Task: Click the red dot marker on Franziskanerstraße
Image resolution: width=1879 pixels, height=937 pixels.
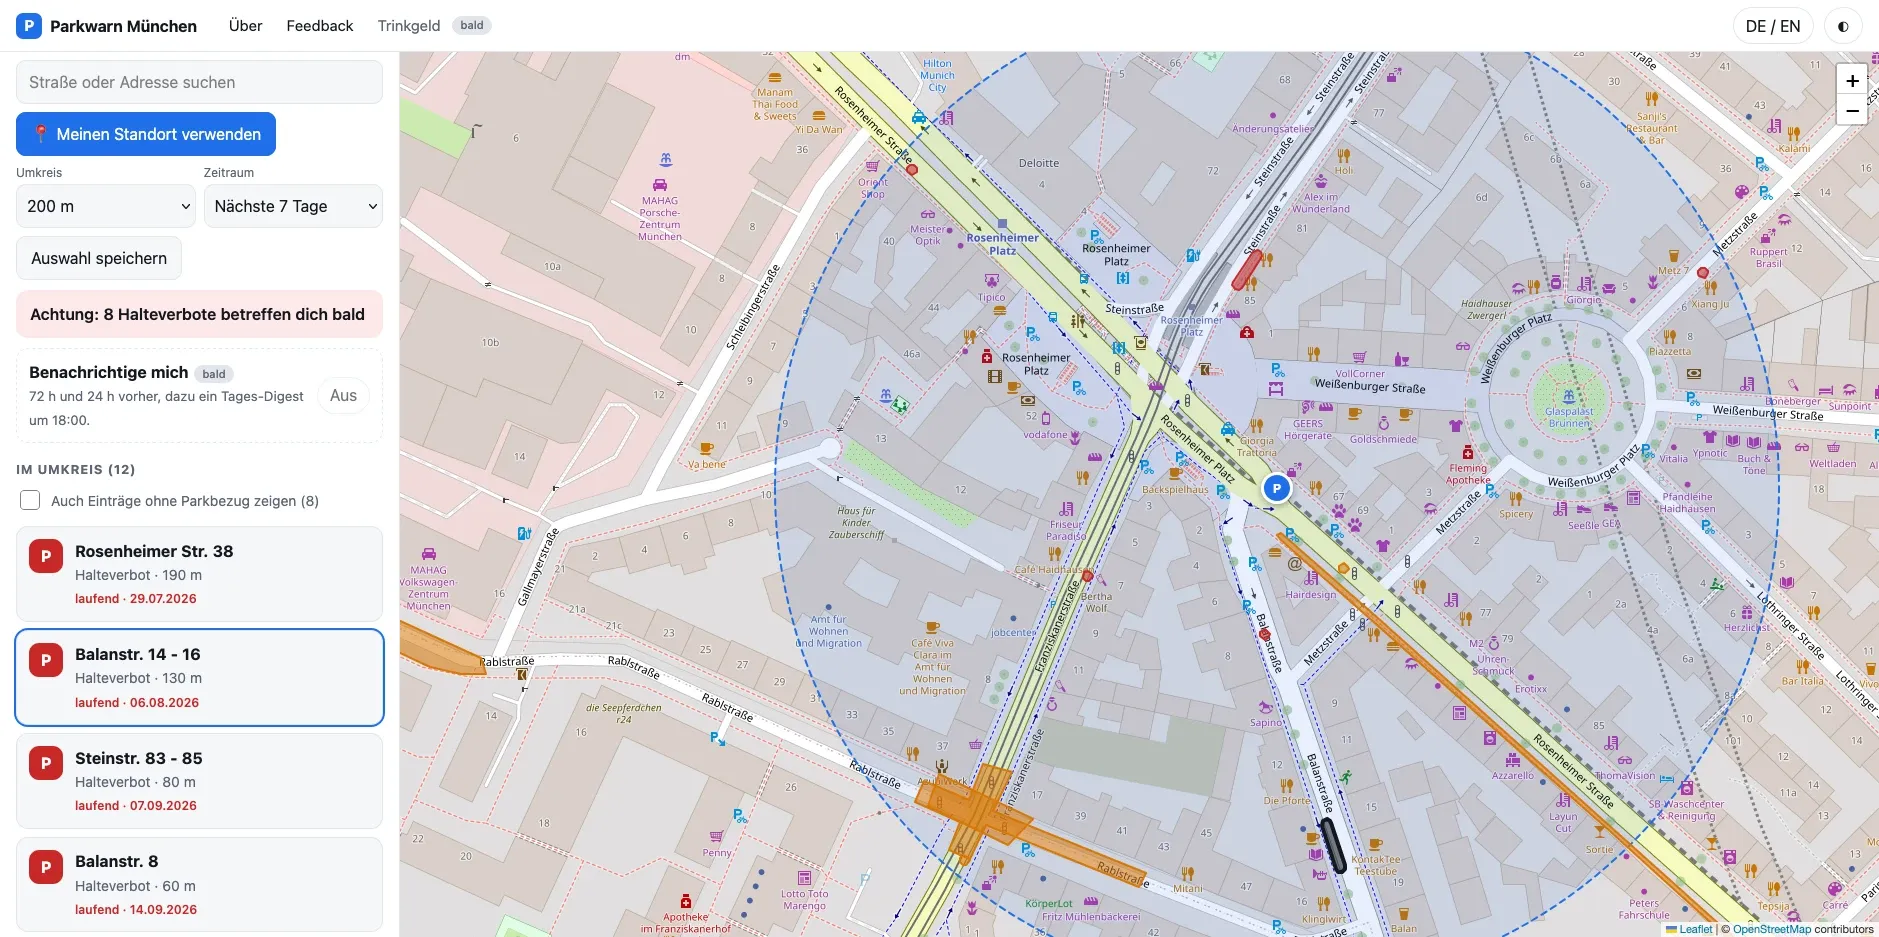Action: coord(1087,577)
